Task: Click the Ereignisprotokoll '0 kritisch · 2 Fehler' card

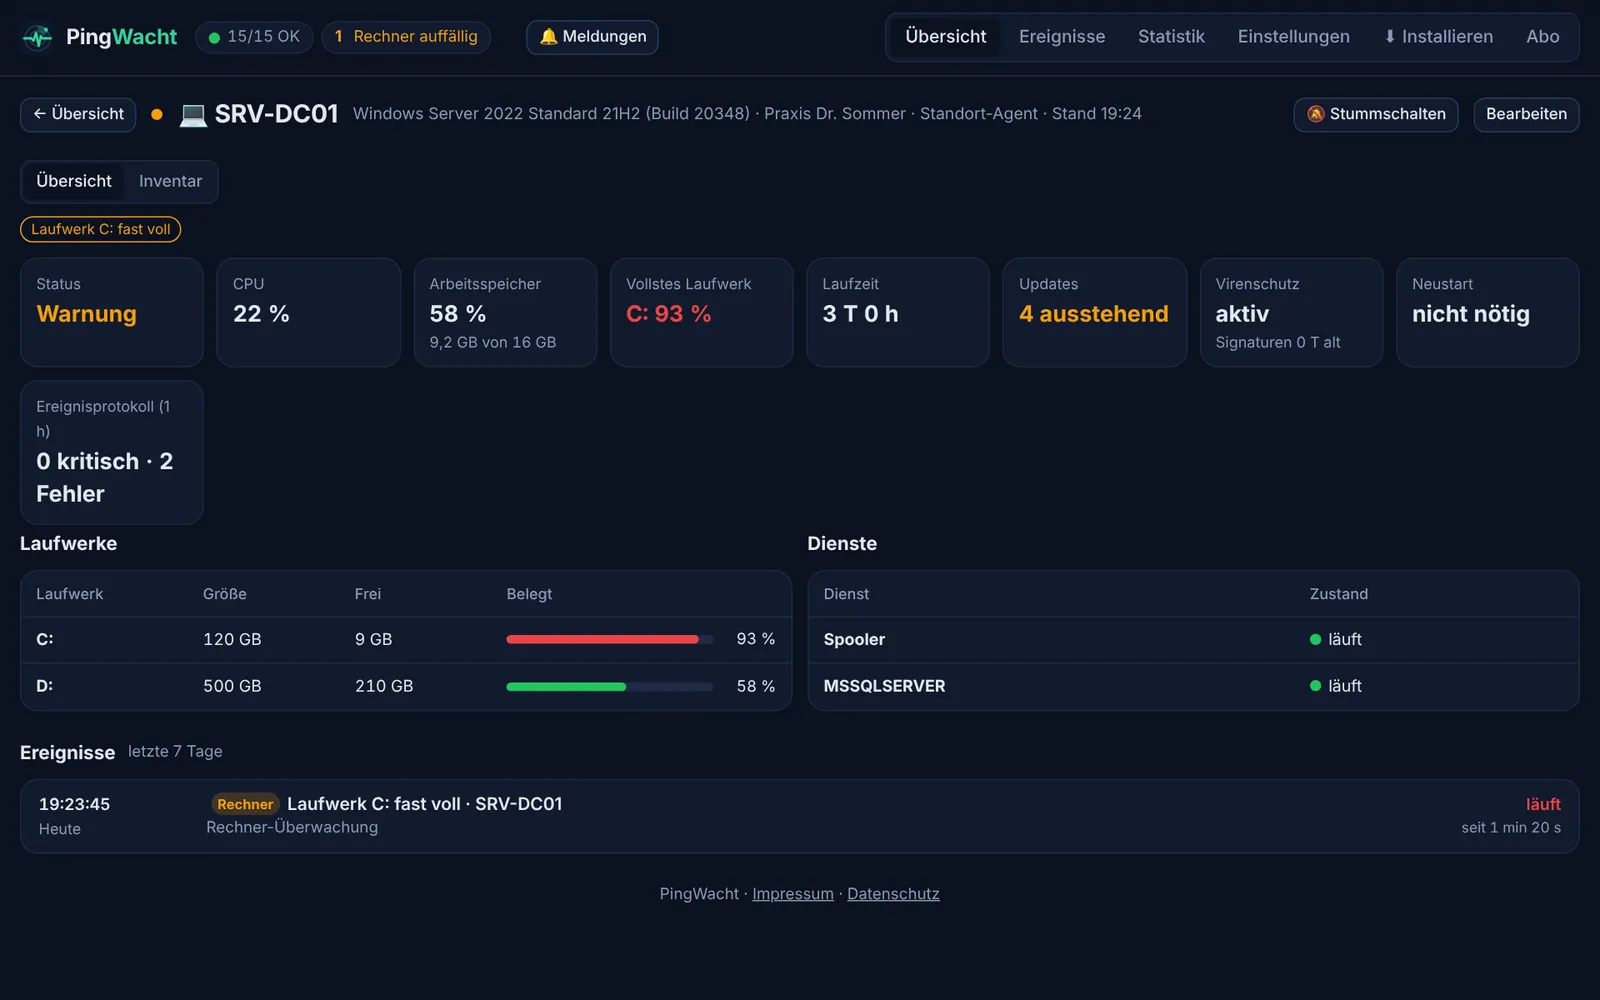Action: pos(112,452)
